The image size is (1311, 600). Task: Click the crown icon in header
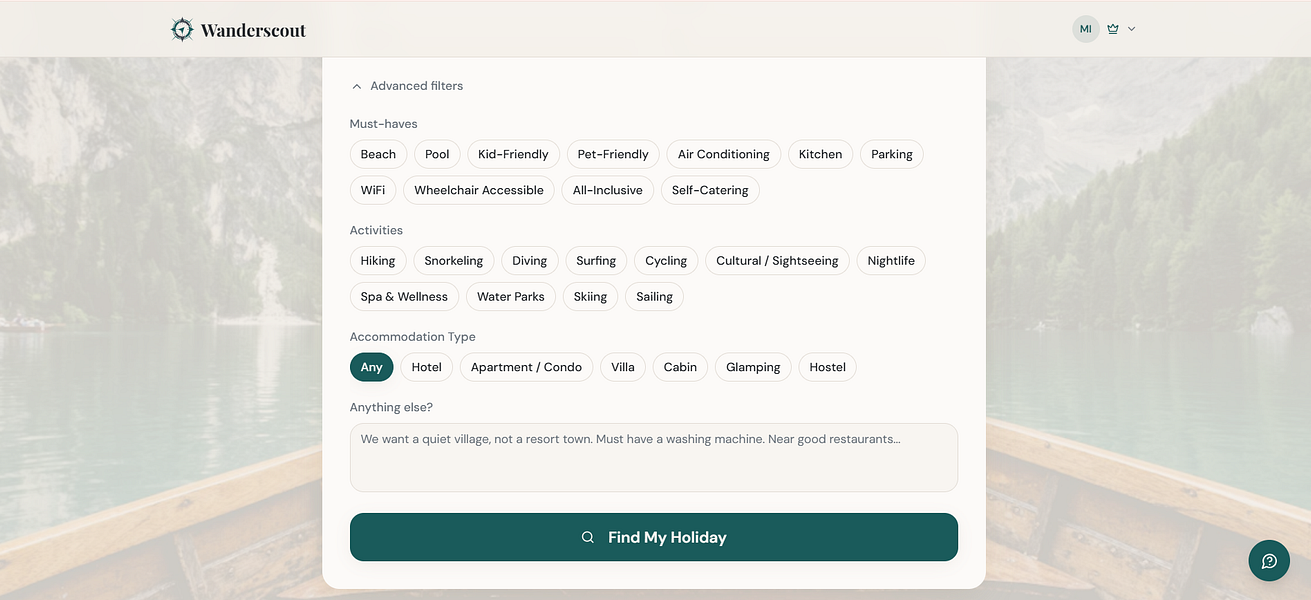[1113, 29]
